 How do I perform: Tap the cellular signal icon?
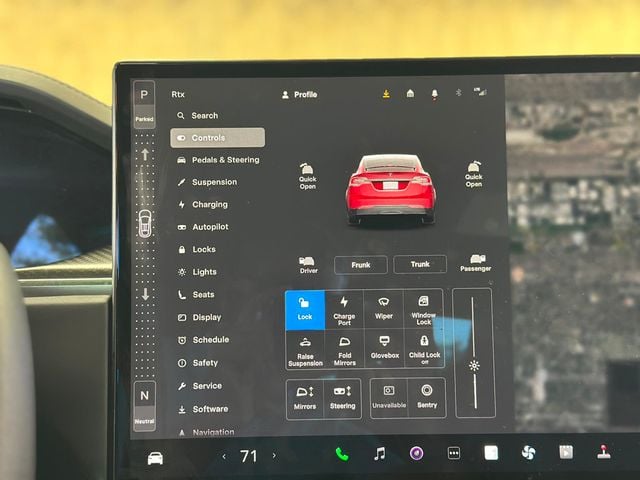(480, 92)
